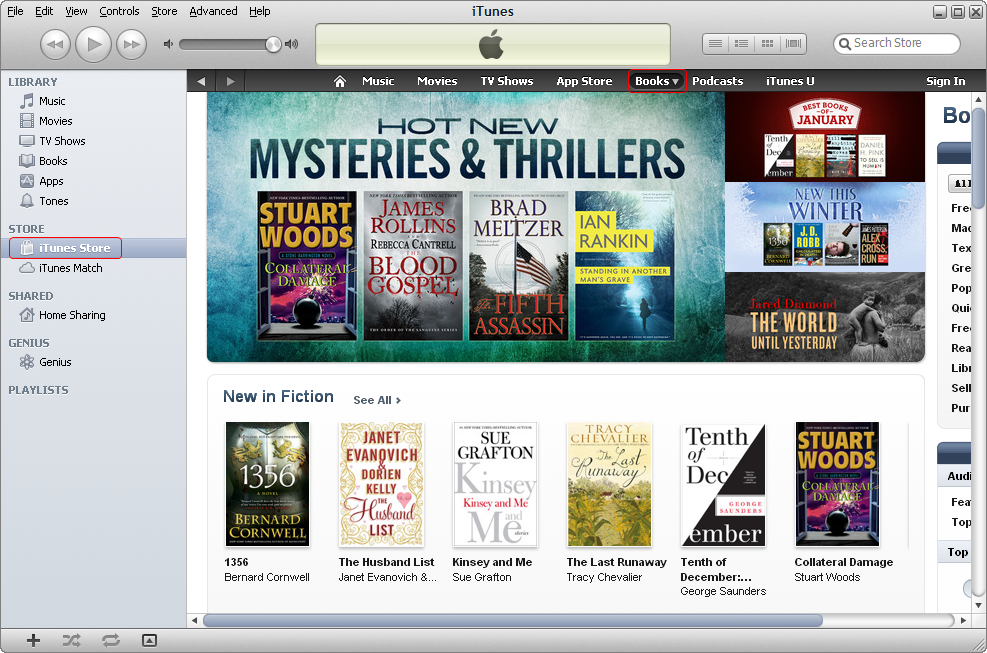Click The Fifth Assassin cover in banner
987x653 pixels.
pyautogui.click(x=519, y=266)
